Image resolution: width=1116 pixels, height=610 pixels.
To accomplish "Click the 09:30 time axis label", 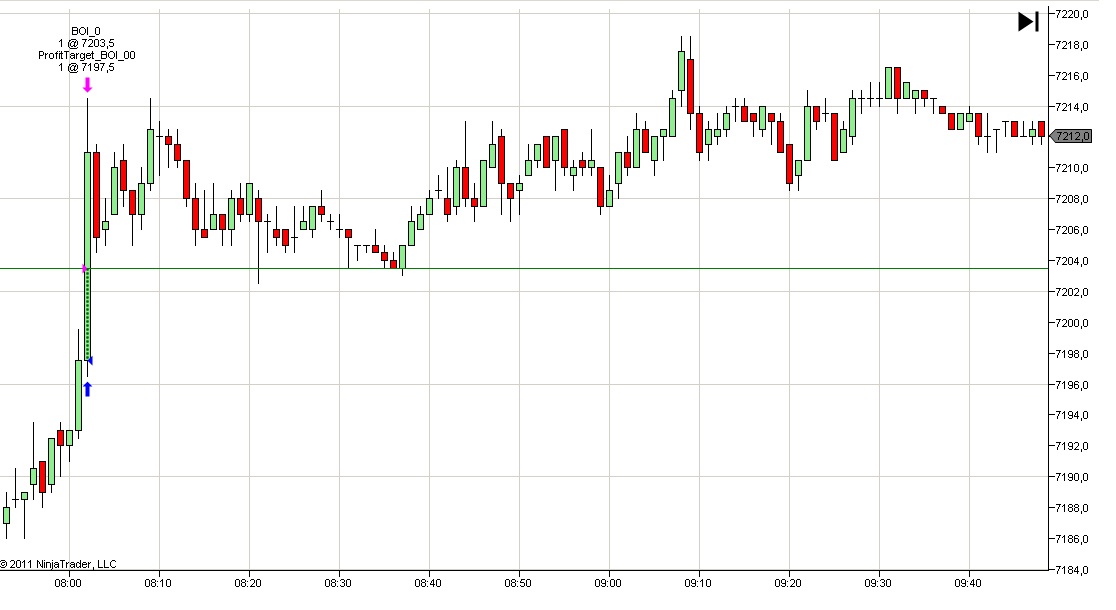I will (878, 583).
